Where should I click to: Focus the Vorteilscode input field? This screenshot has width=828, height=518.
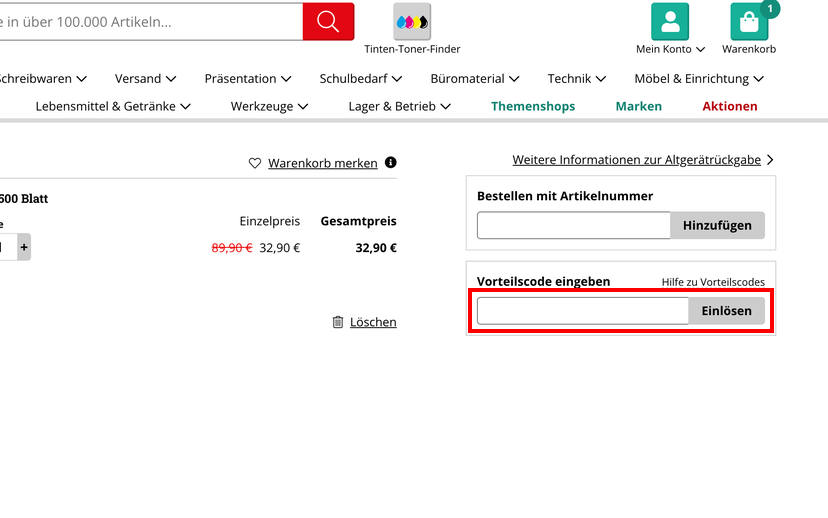(582, 311)
